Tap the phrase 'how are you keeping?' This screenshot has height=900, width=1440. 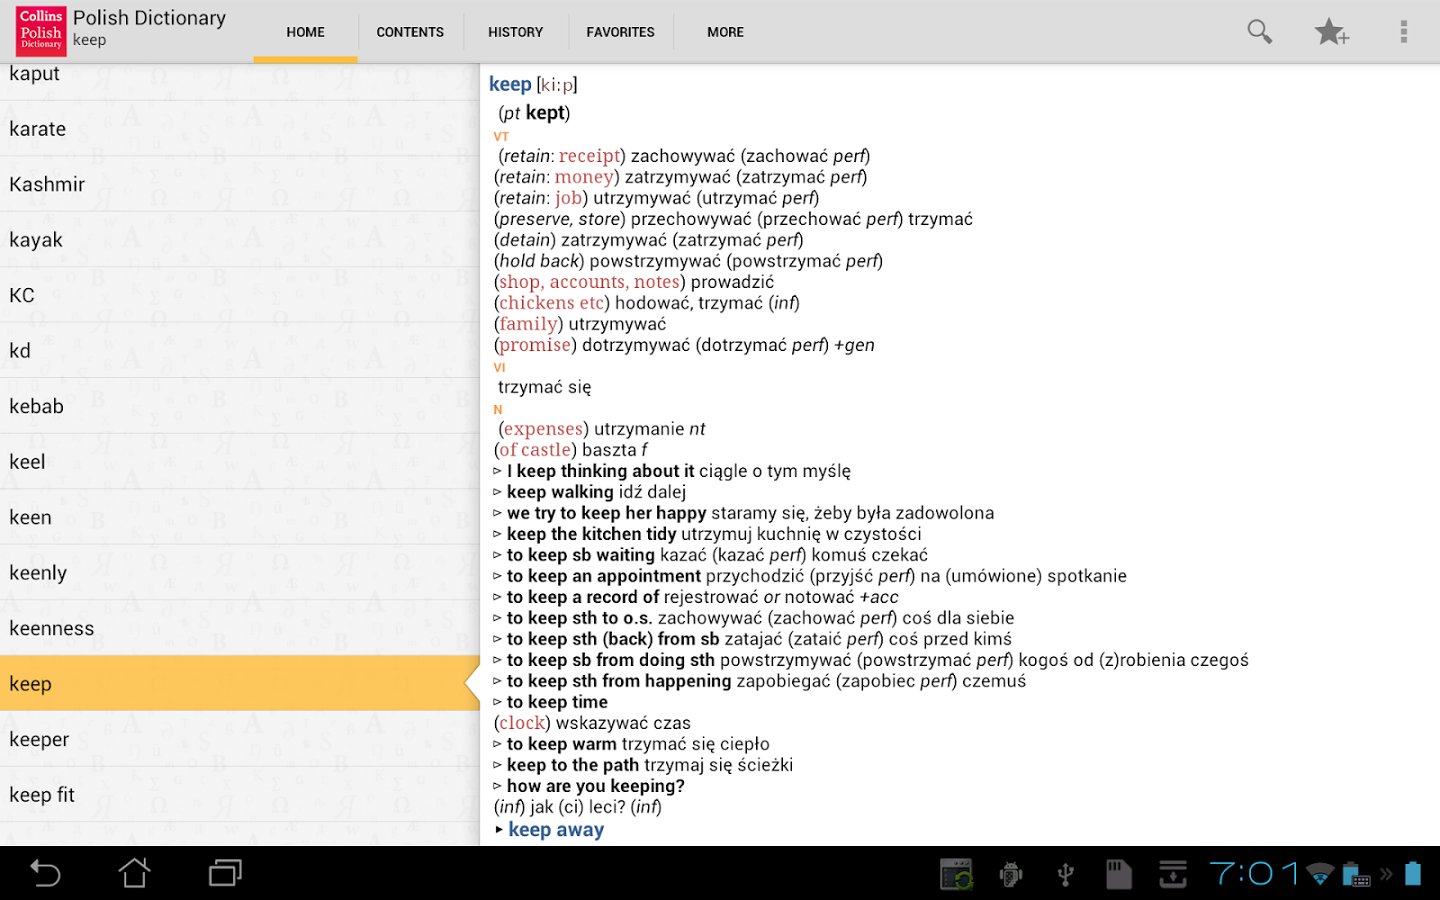coord(596,786)
